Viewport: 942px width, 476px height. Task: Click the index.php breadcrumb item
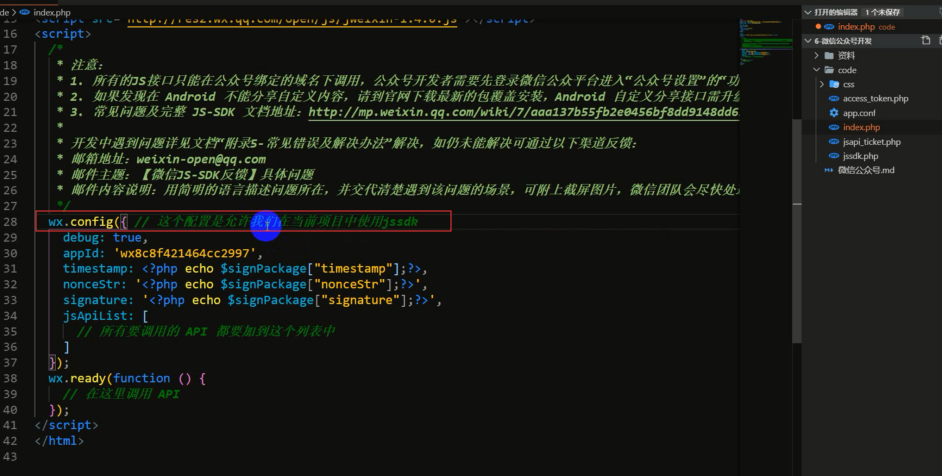pyautogui.click(x=52, y=12)
